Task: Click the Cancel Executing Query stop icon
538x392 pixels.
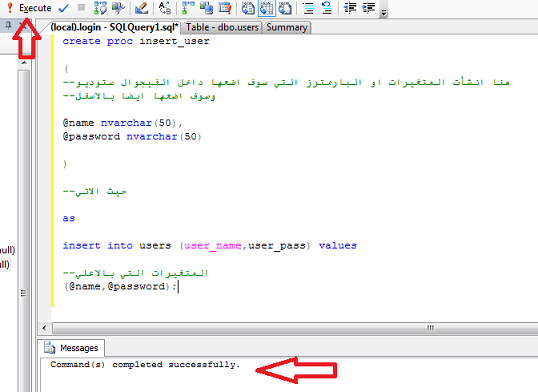Action: pos(81,7)
